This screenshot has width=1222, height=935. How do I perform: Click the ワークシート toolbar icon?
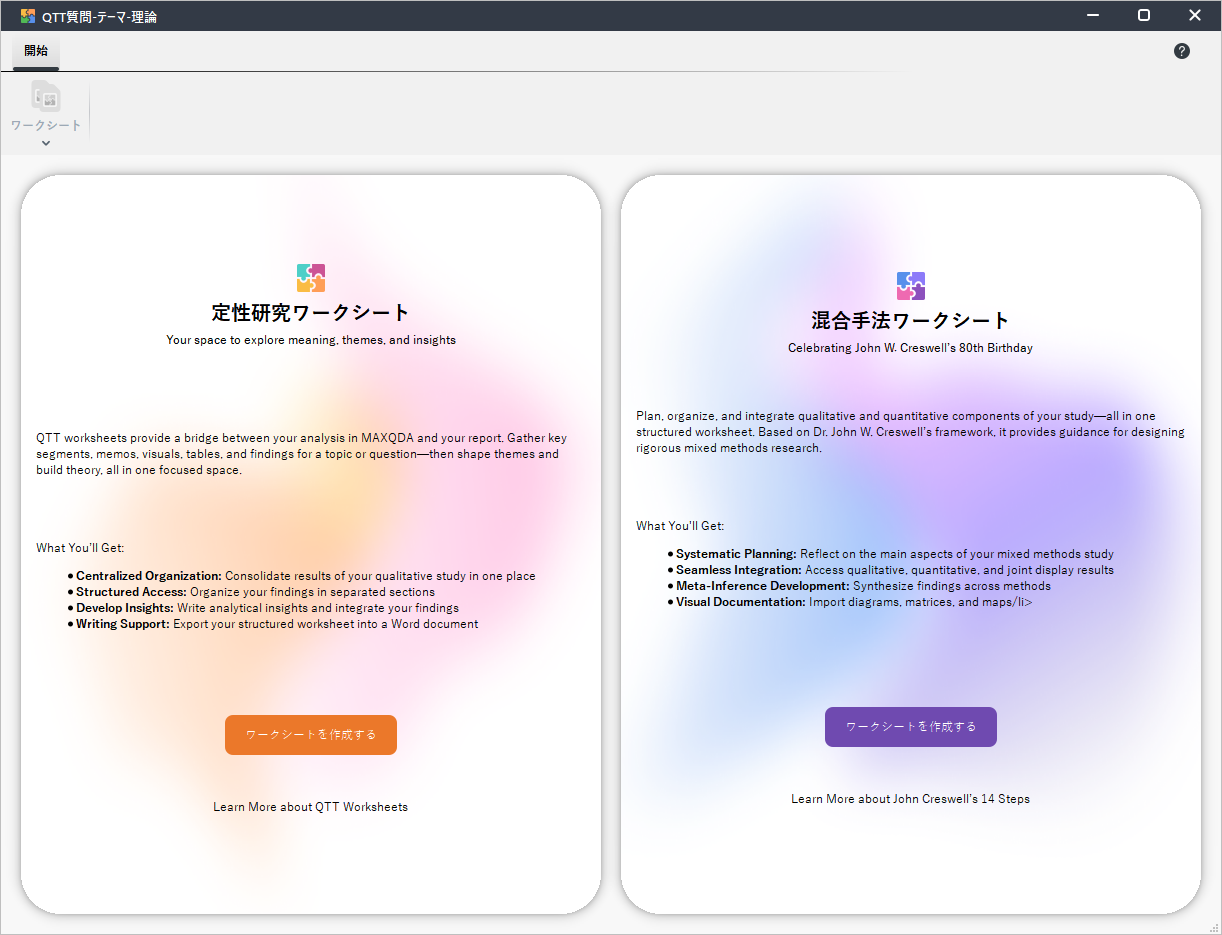tap(46, 97)
